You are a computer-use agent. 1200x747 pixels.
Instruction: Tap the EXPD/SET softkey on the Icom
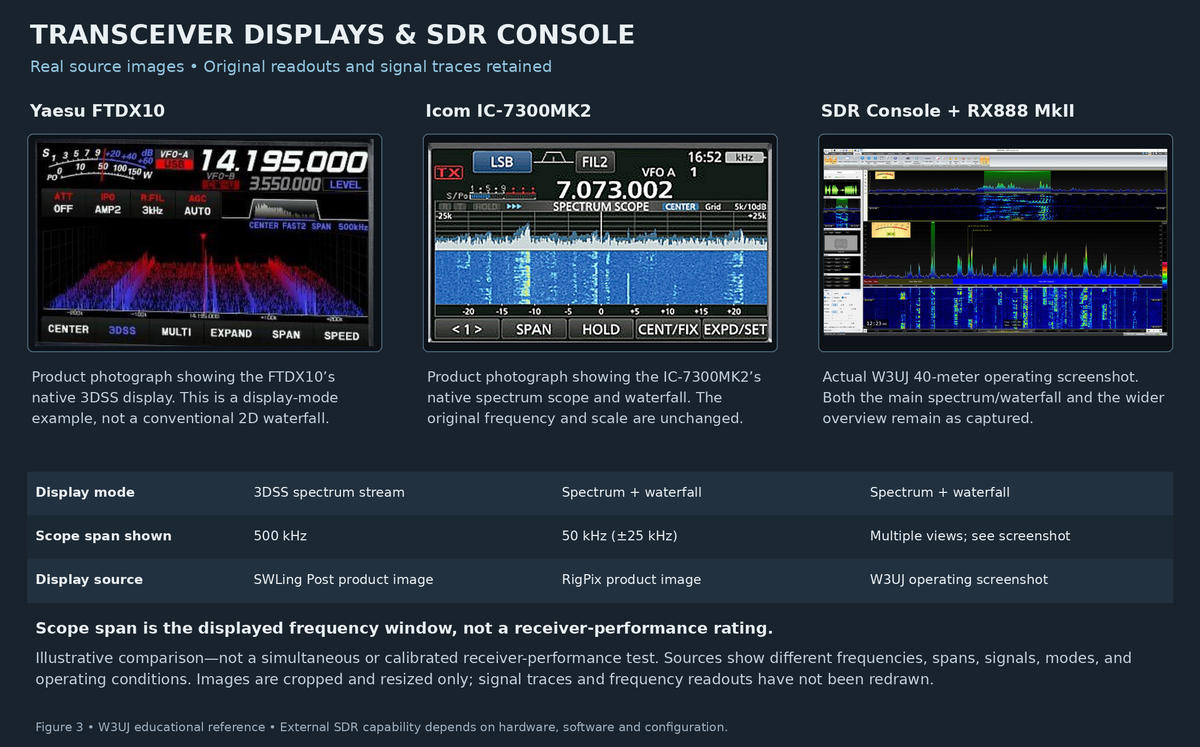735,329
